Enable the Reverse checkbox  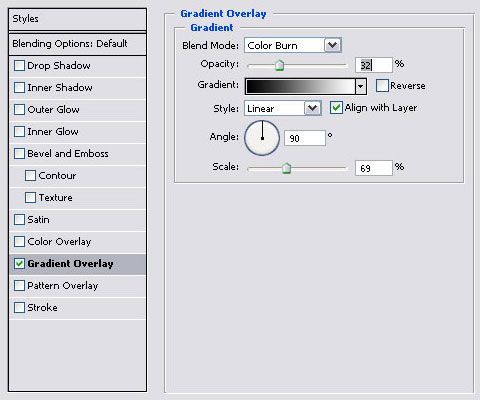tap(382, 86)
